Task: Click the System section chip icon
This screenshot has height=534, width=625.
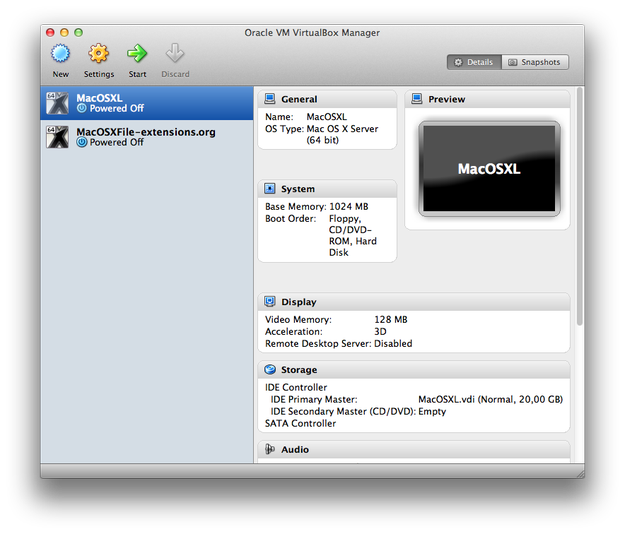Action: click(x=270, y=188)
